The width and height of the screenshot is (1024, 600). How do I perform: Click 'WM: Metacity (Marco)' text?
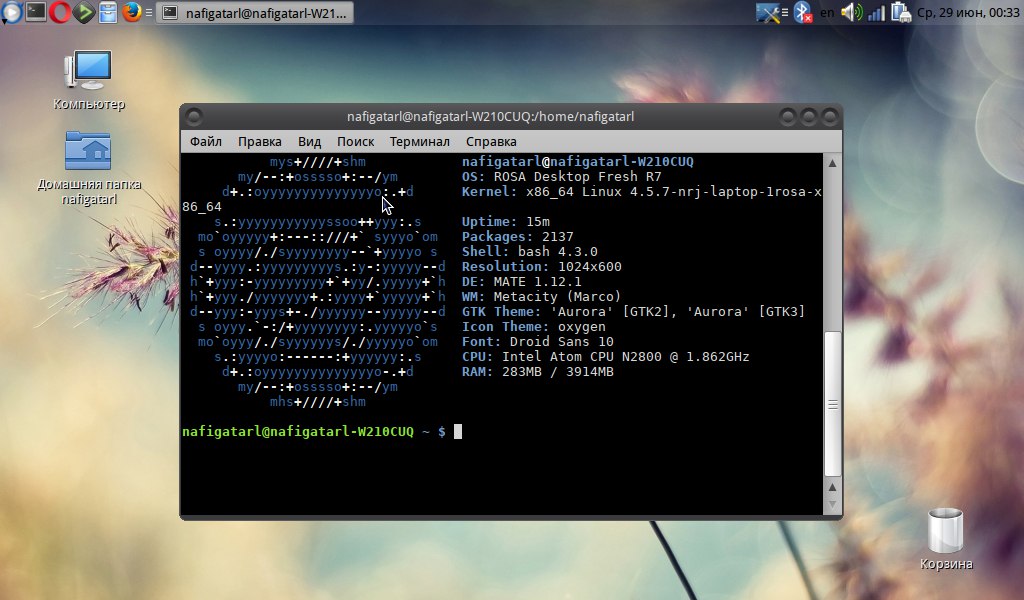click(541, 296)
